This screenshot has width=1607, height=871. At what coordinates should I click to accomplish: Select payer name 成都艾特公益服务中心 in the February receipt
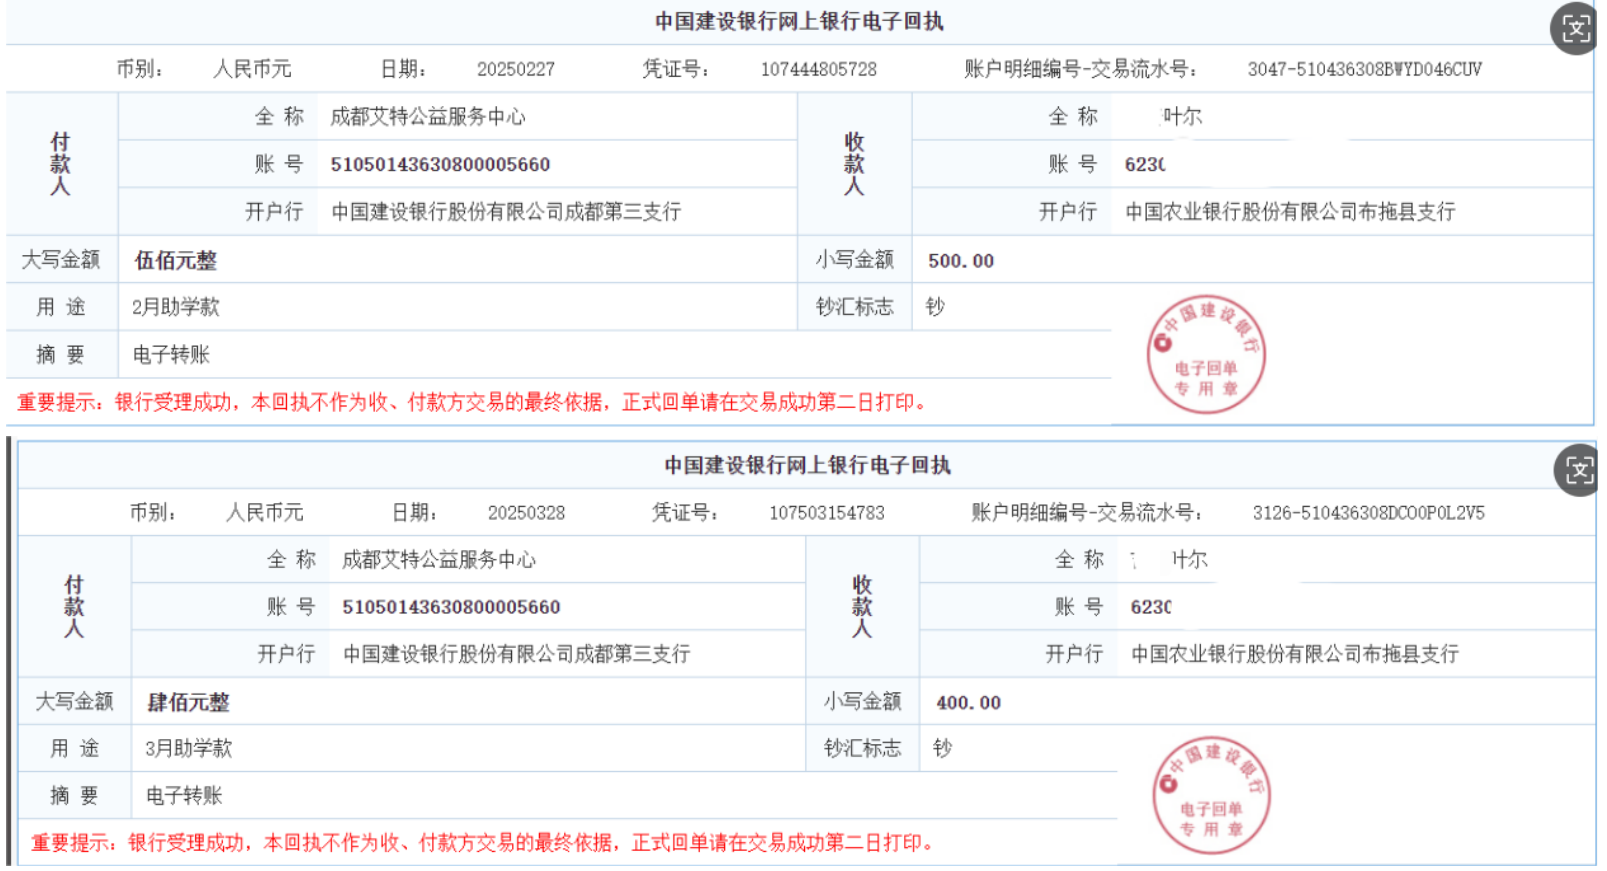click(428, 117)
